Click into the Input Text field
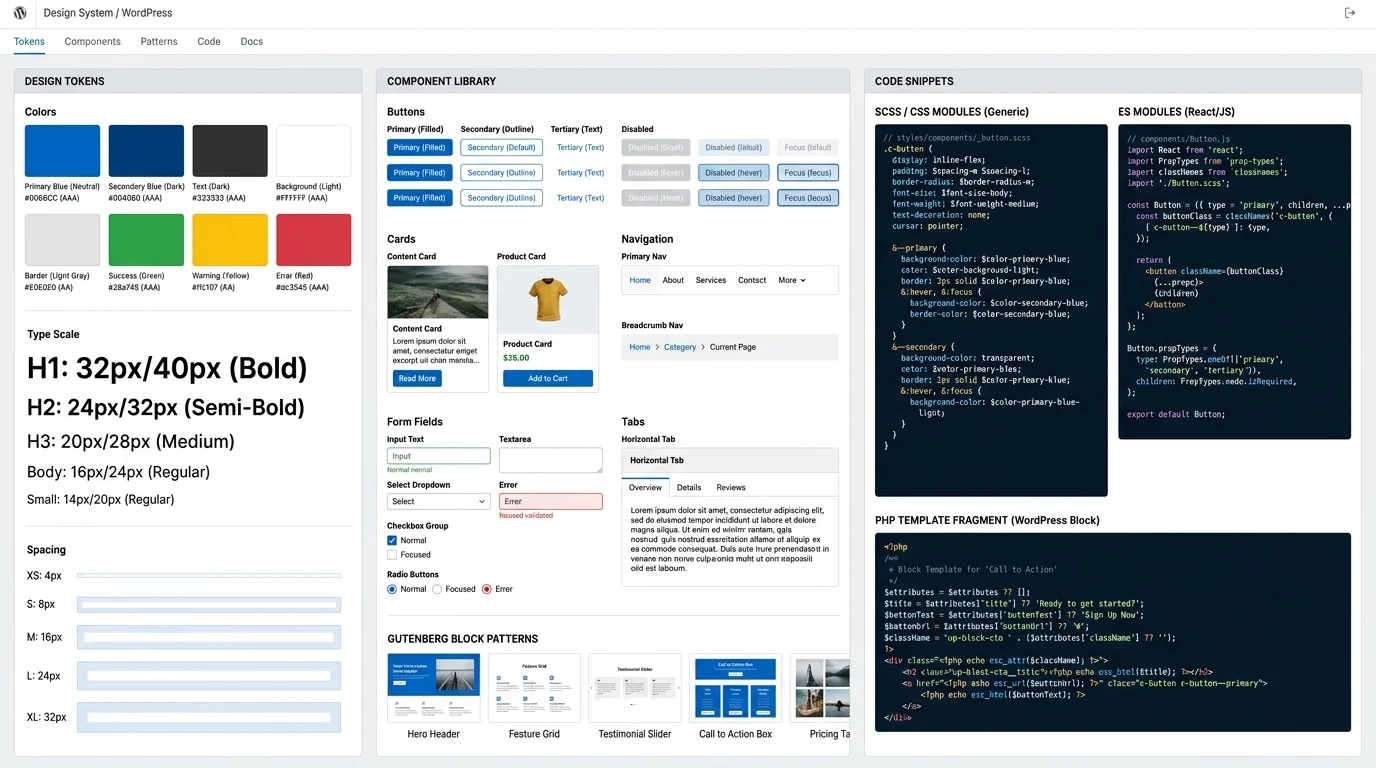The image size is (1376, 768). point(438,456)
